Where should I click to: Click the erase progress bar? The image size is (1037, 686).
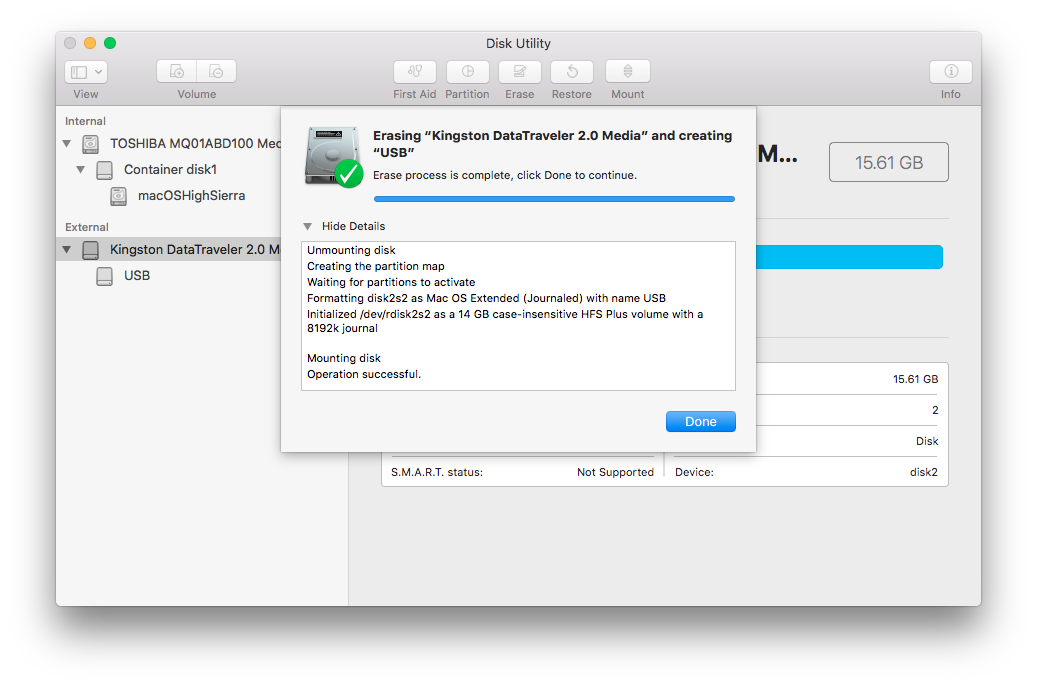pyautogui.click(x=554, y=198)
